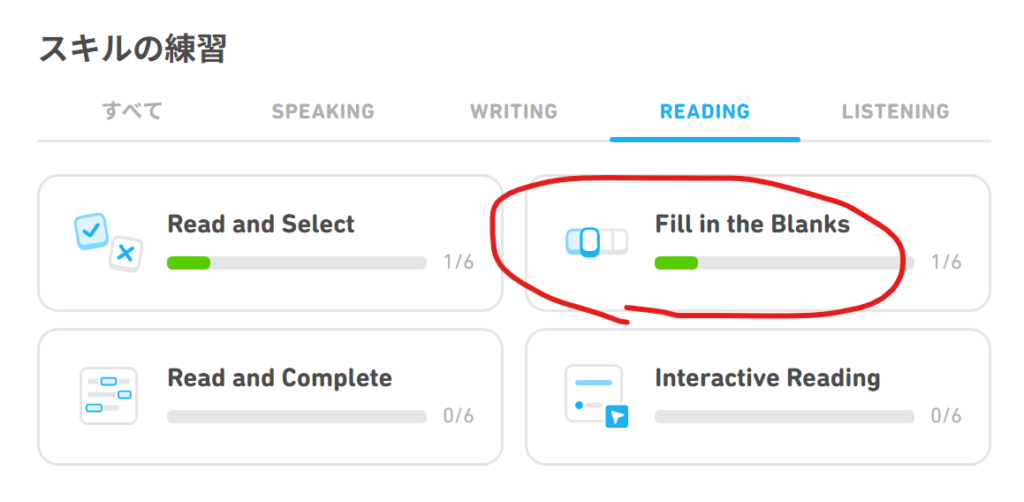Click the 1/6 count for Read and Select

(459, 263)
